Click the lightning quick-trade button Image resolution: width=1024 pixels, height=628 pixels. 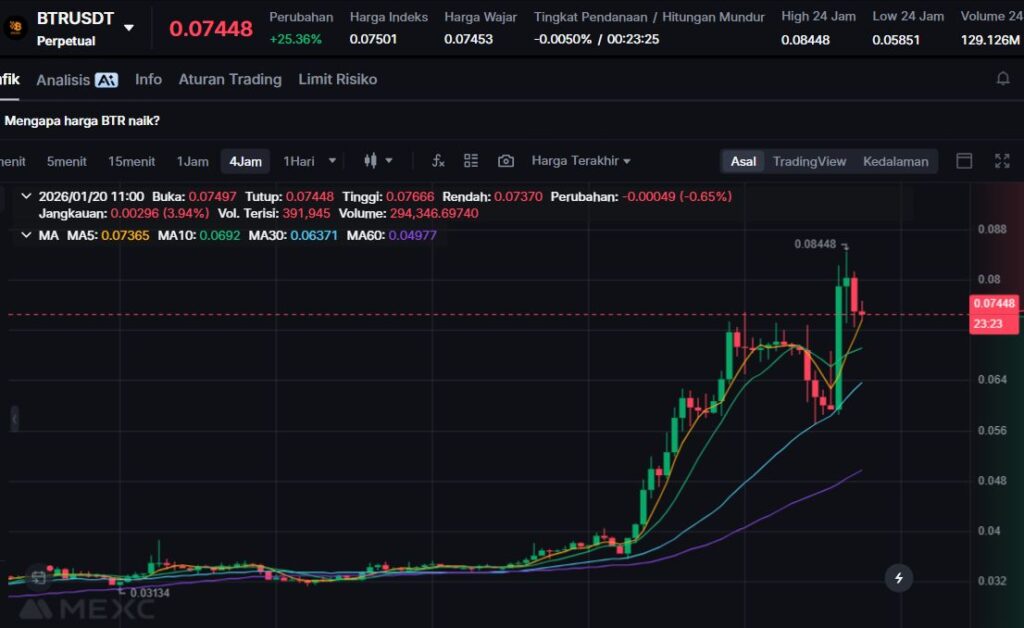pyautogui.click(x=899, y=577)
